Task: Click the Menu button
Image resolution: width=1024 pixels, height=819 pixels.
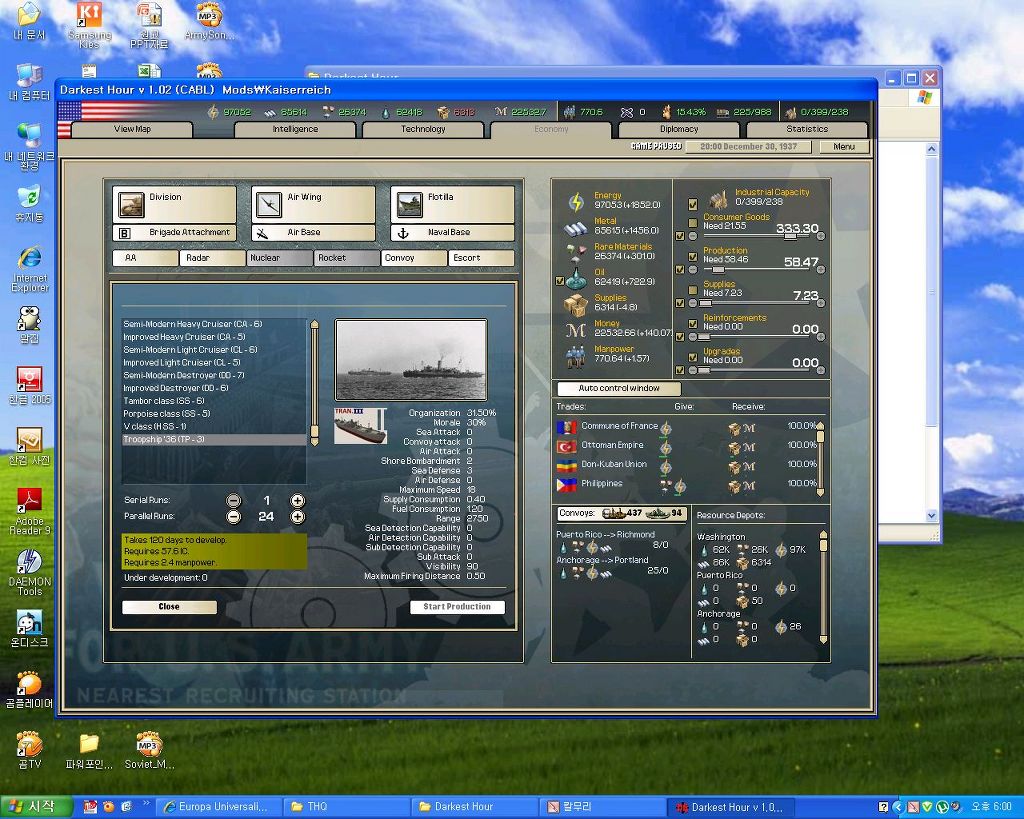Action: (x=844, y=147)
